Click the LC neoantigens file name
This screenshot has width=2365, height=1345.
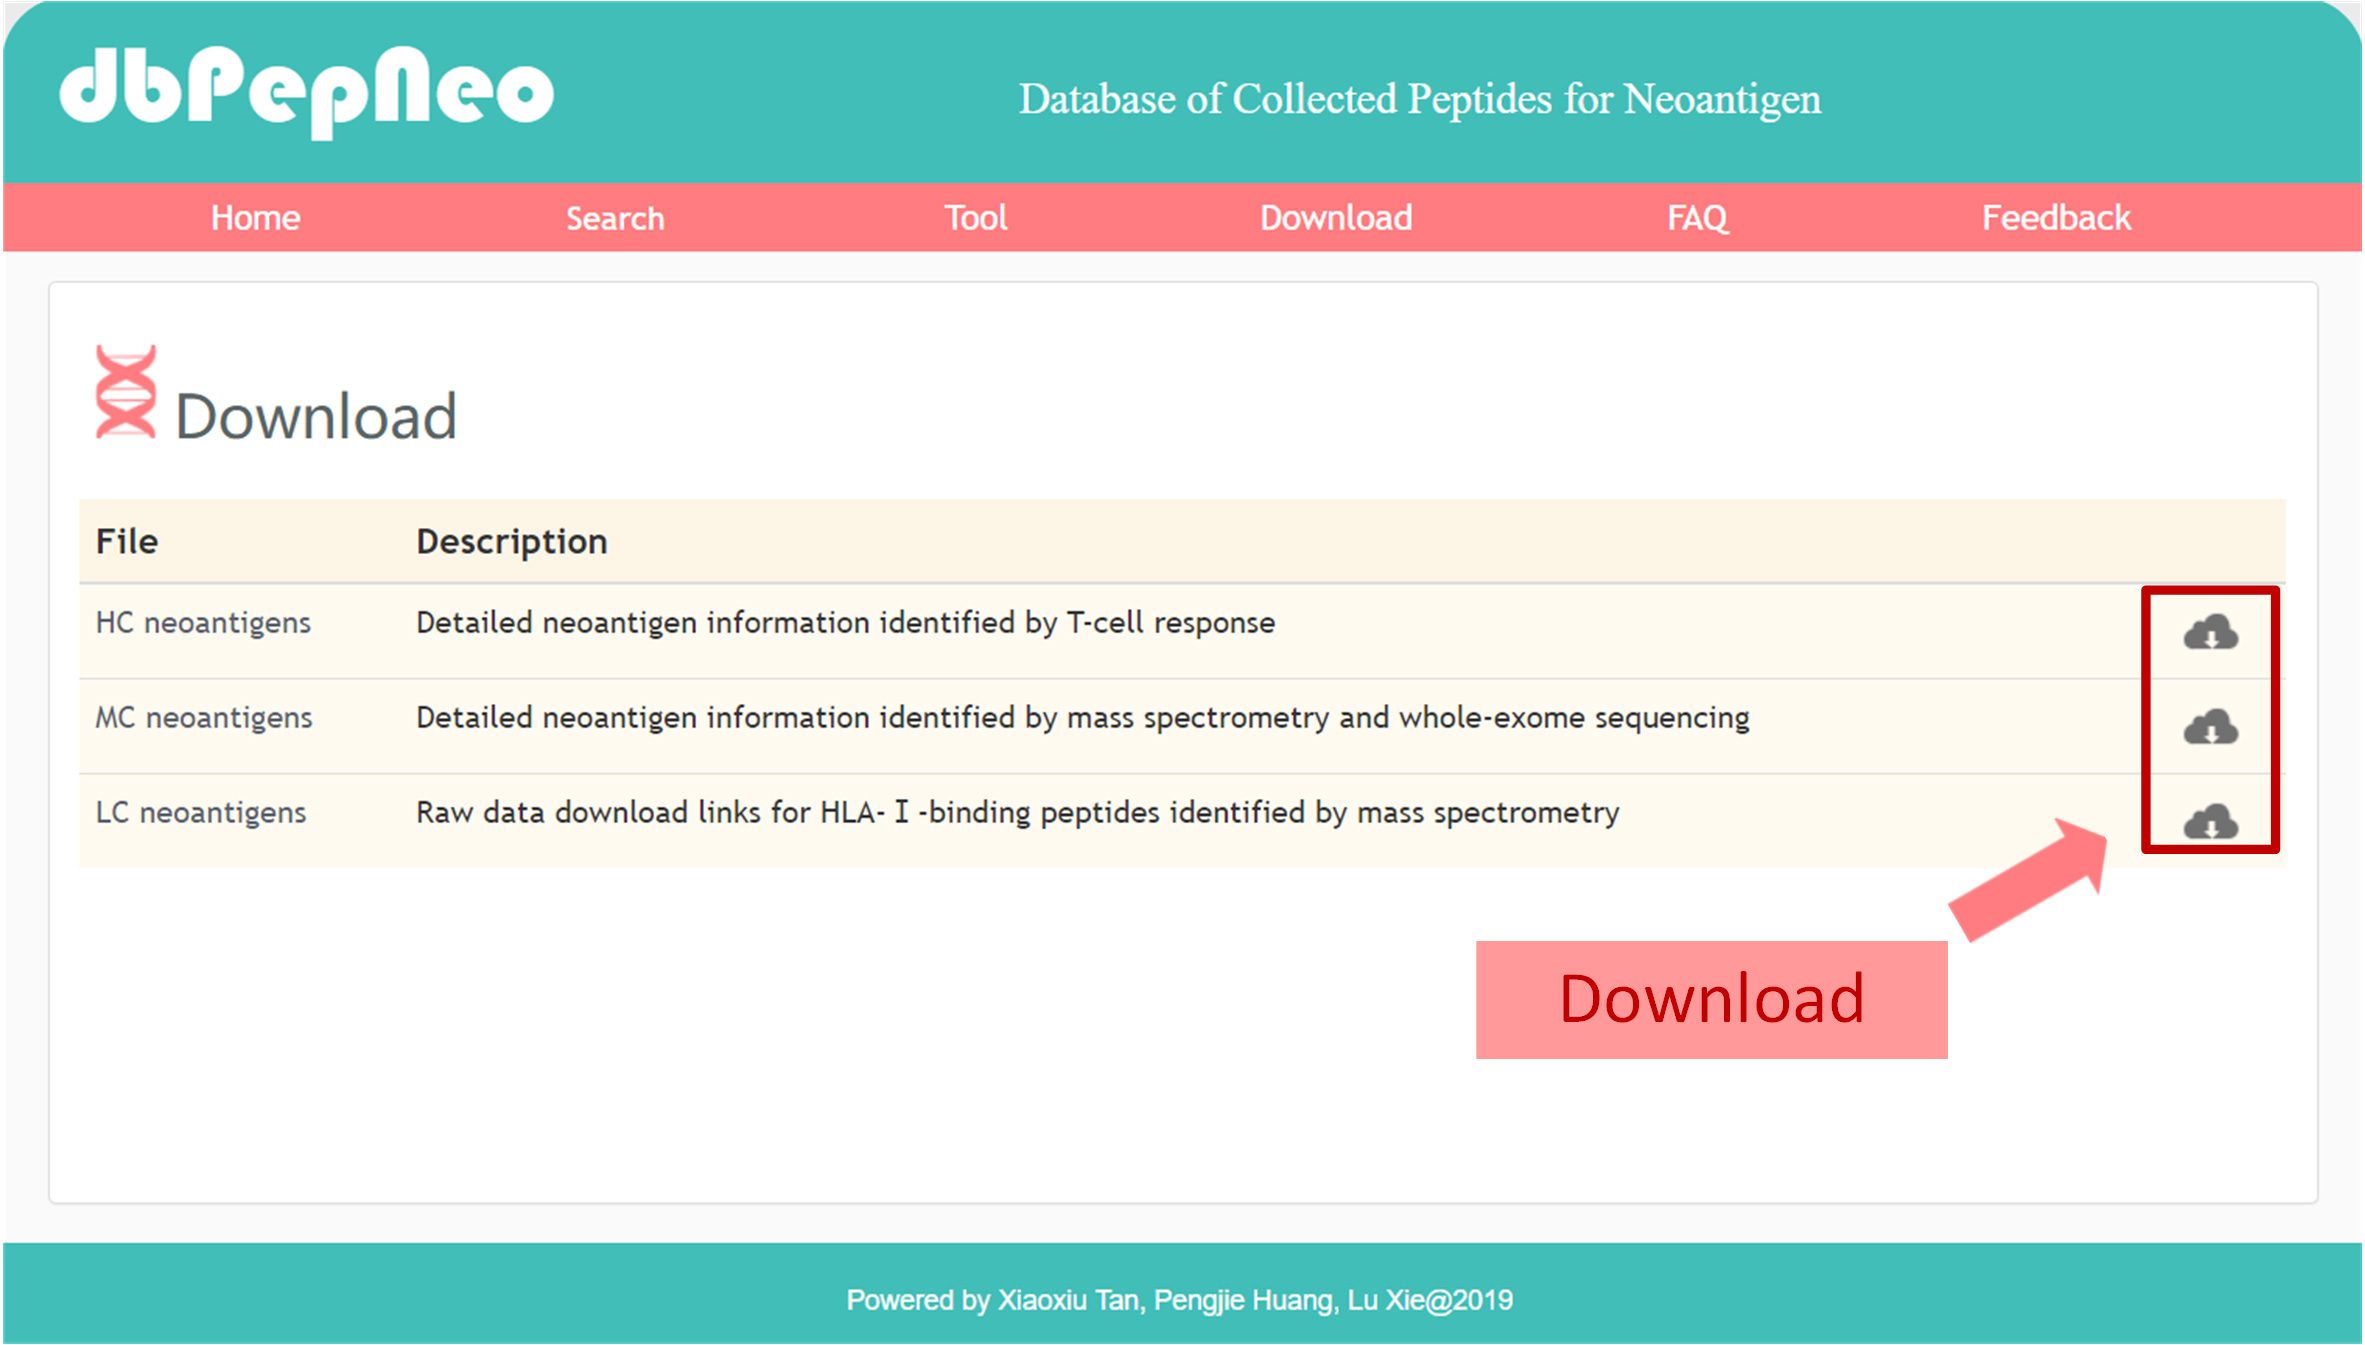point(201,813)
